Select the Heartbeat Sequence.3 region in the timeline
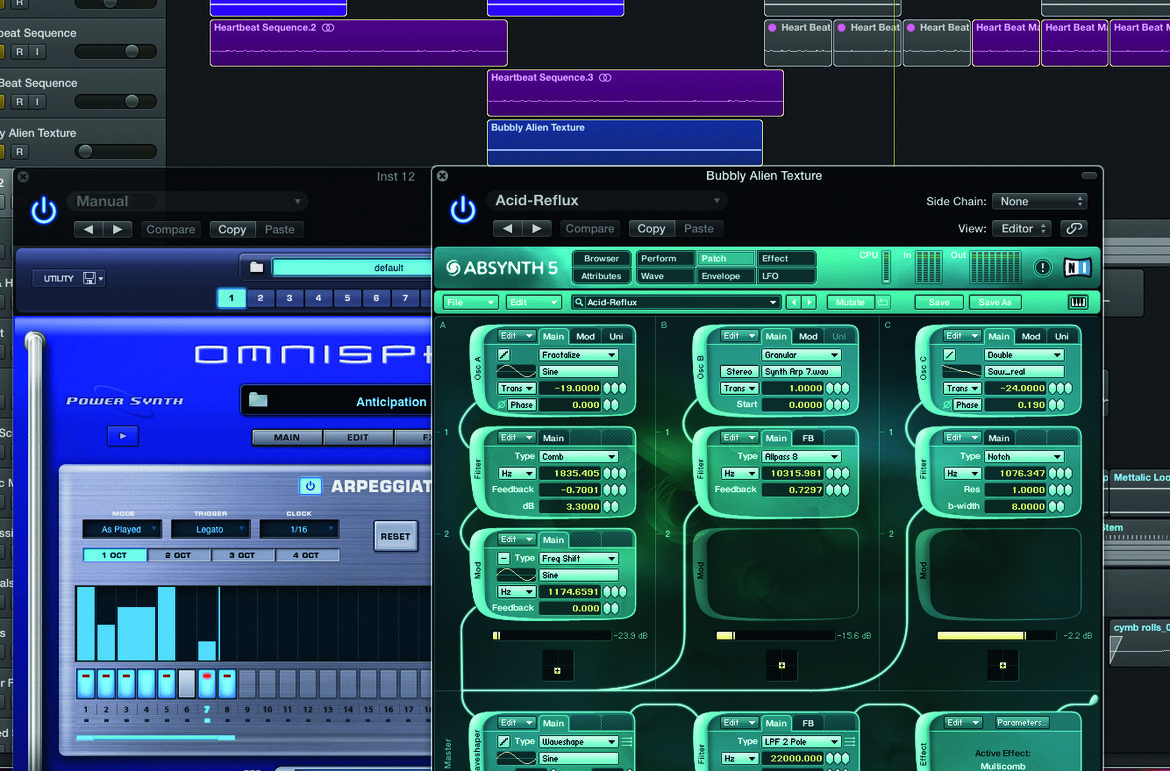The width and height of the screenshot is (1170, 771). [x=635, y=93]
